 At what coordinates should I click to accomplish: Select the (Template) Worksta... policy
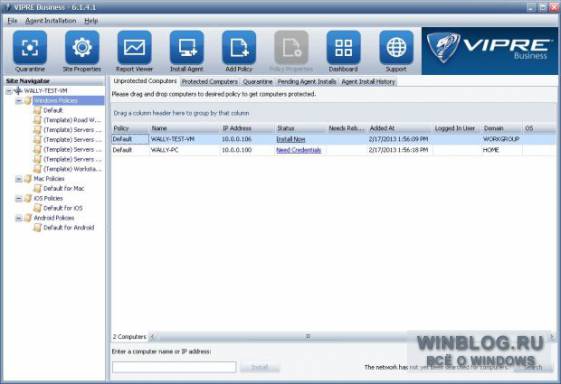pyautogui.click(x=72, y=169)
